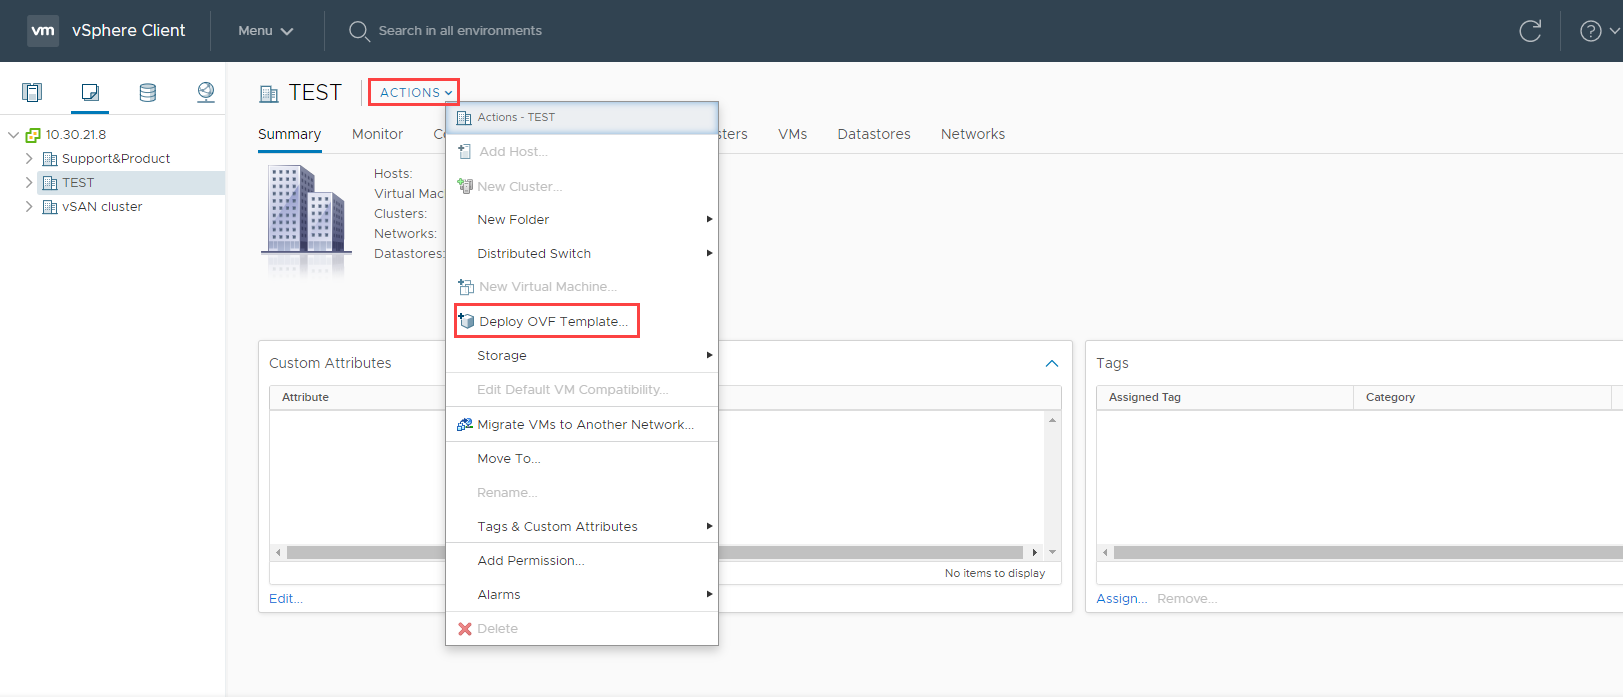Open the Storage inventory view icon
1623x697 pixels.
tap(148, 93)
